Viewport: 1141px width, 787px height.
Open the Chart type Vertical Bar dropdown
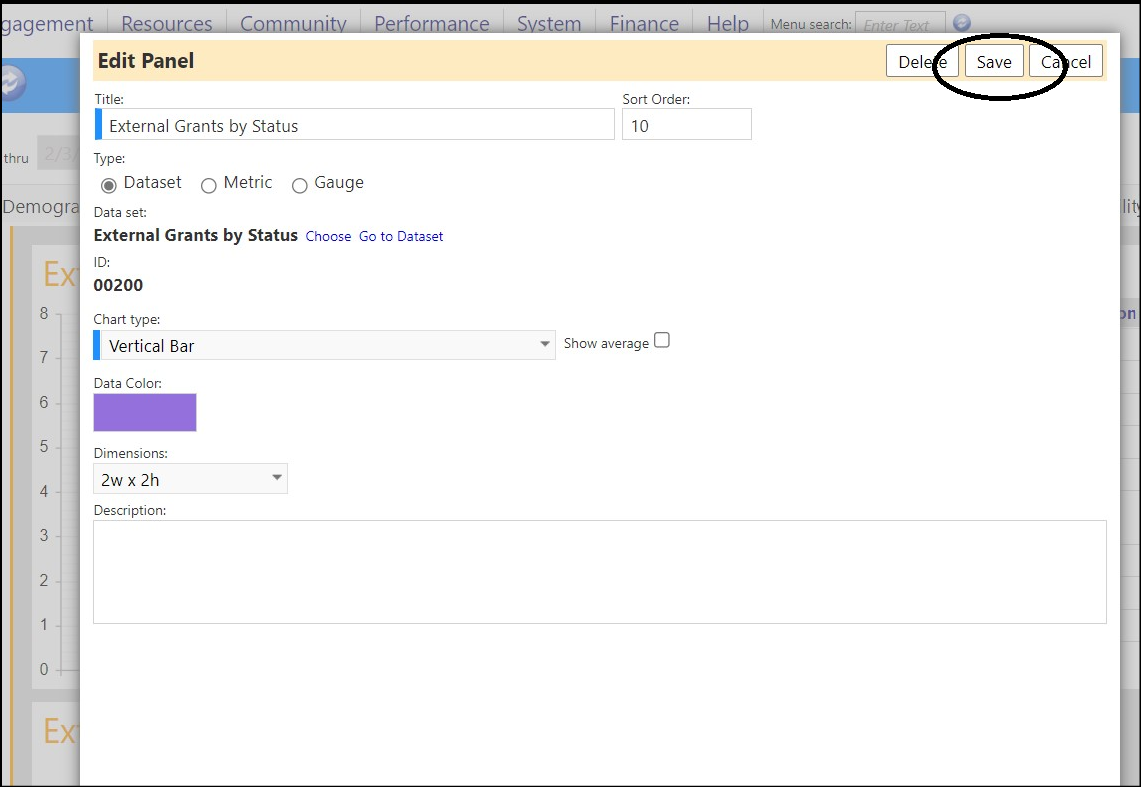(x=325, y=345)
